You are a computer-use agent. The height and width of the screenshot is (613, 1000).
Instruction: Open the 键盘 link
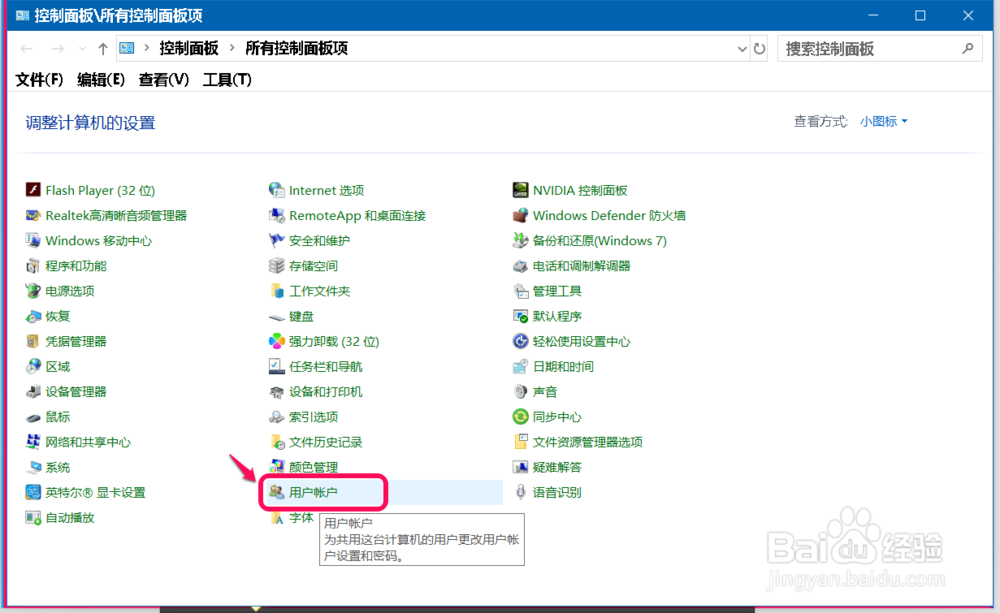tap(301, 316)
